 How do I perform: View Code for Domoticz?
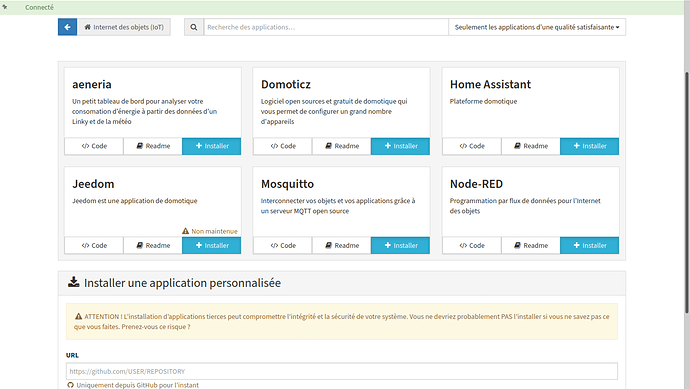(283, 146)
